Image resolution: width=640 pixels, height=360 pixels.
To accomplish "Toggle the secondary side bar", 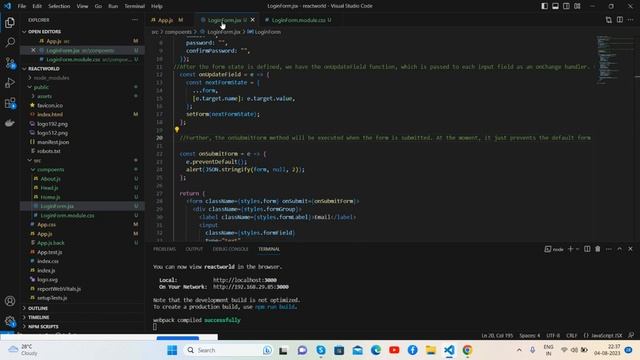I will coord(567,6).
